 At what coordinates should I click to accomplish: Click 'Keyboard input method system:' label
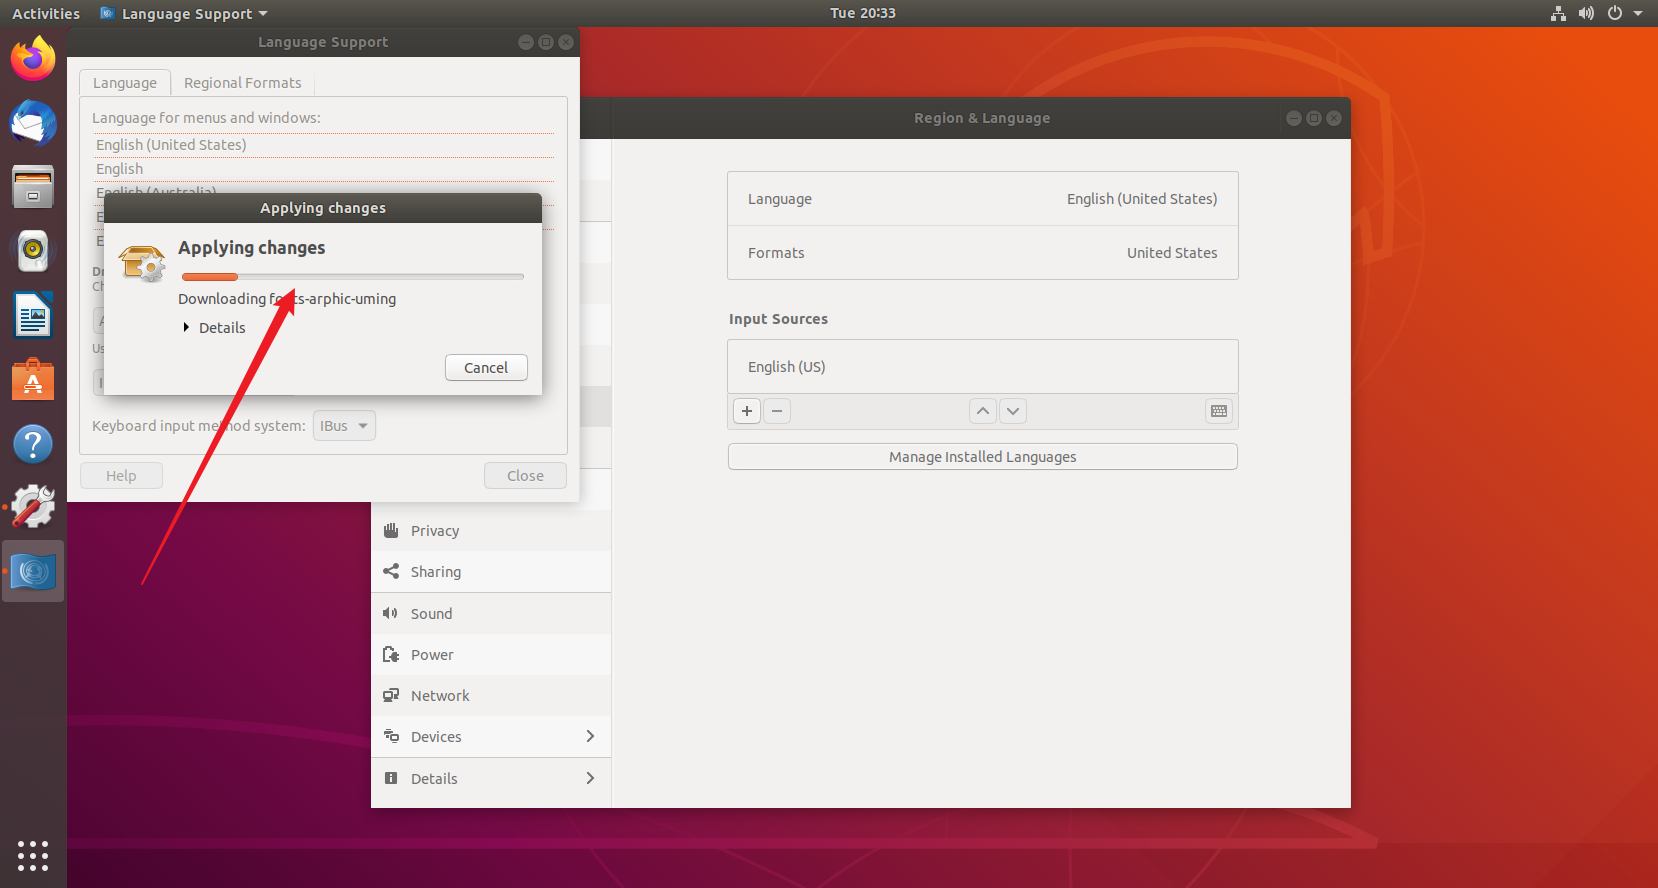[199, 426]
